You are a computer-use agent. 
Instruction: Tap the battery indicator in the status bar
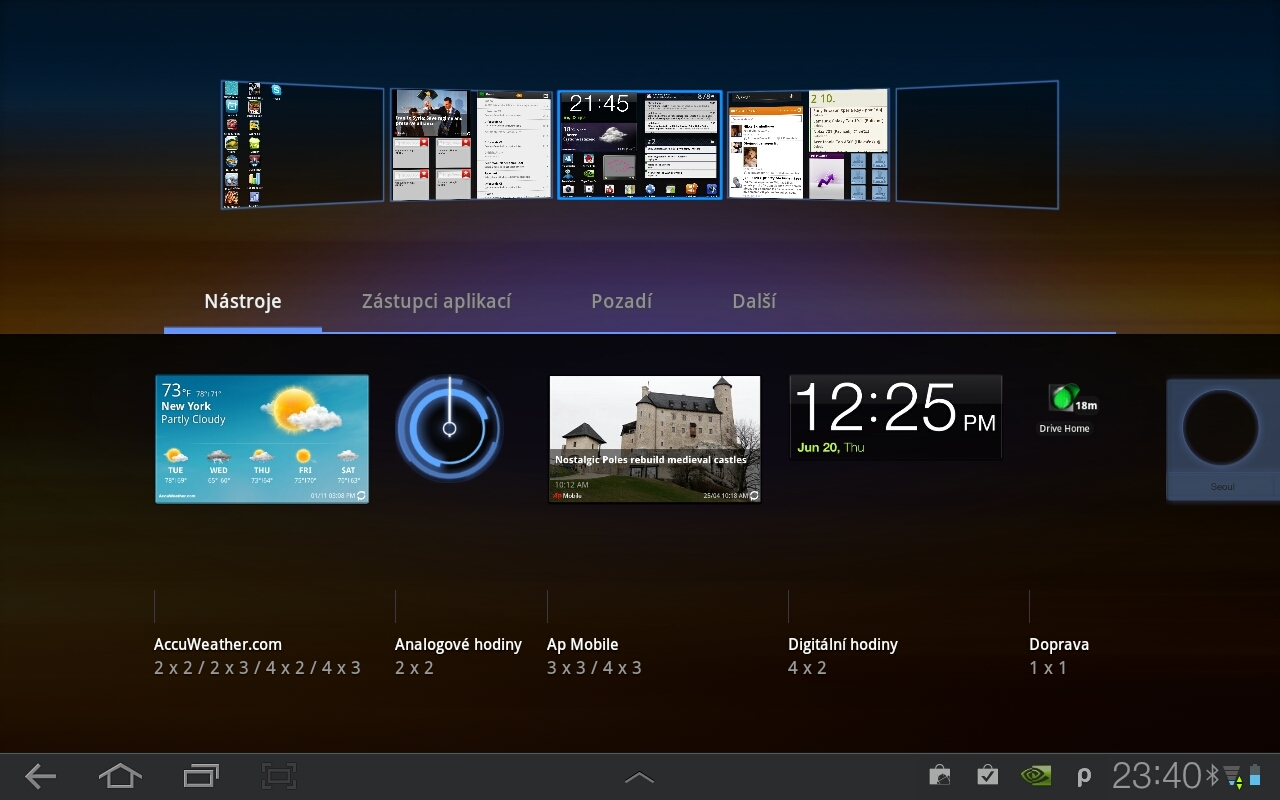[x=1258, y=775]
